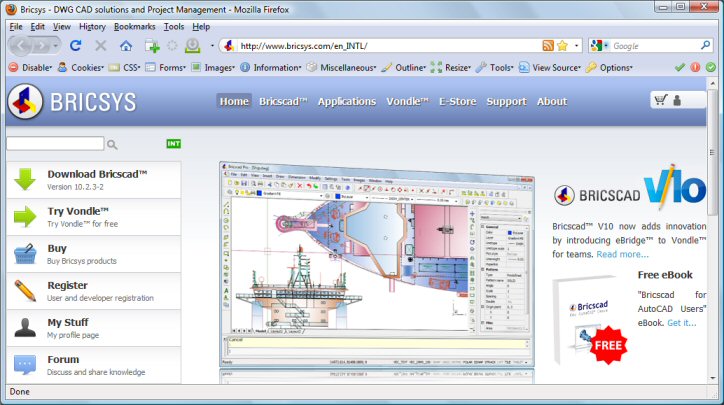Open the Tools dropdown in developer toolbar
The height and width of the screenshot is (405, 724).
[495, 67]
